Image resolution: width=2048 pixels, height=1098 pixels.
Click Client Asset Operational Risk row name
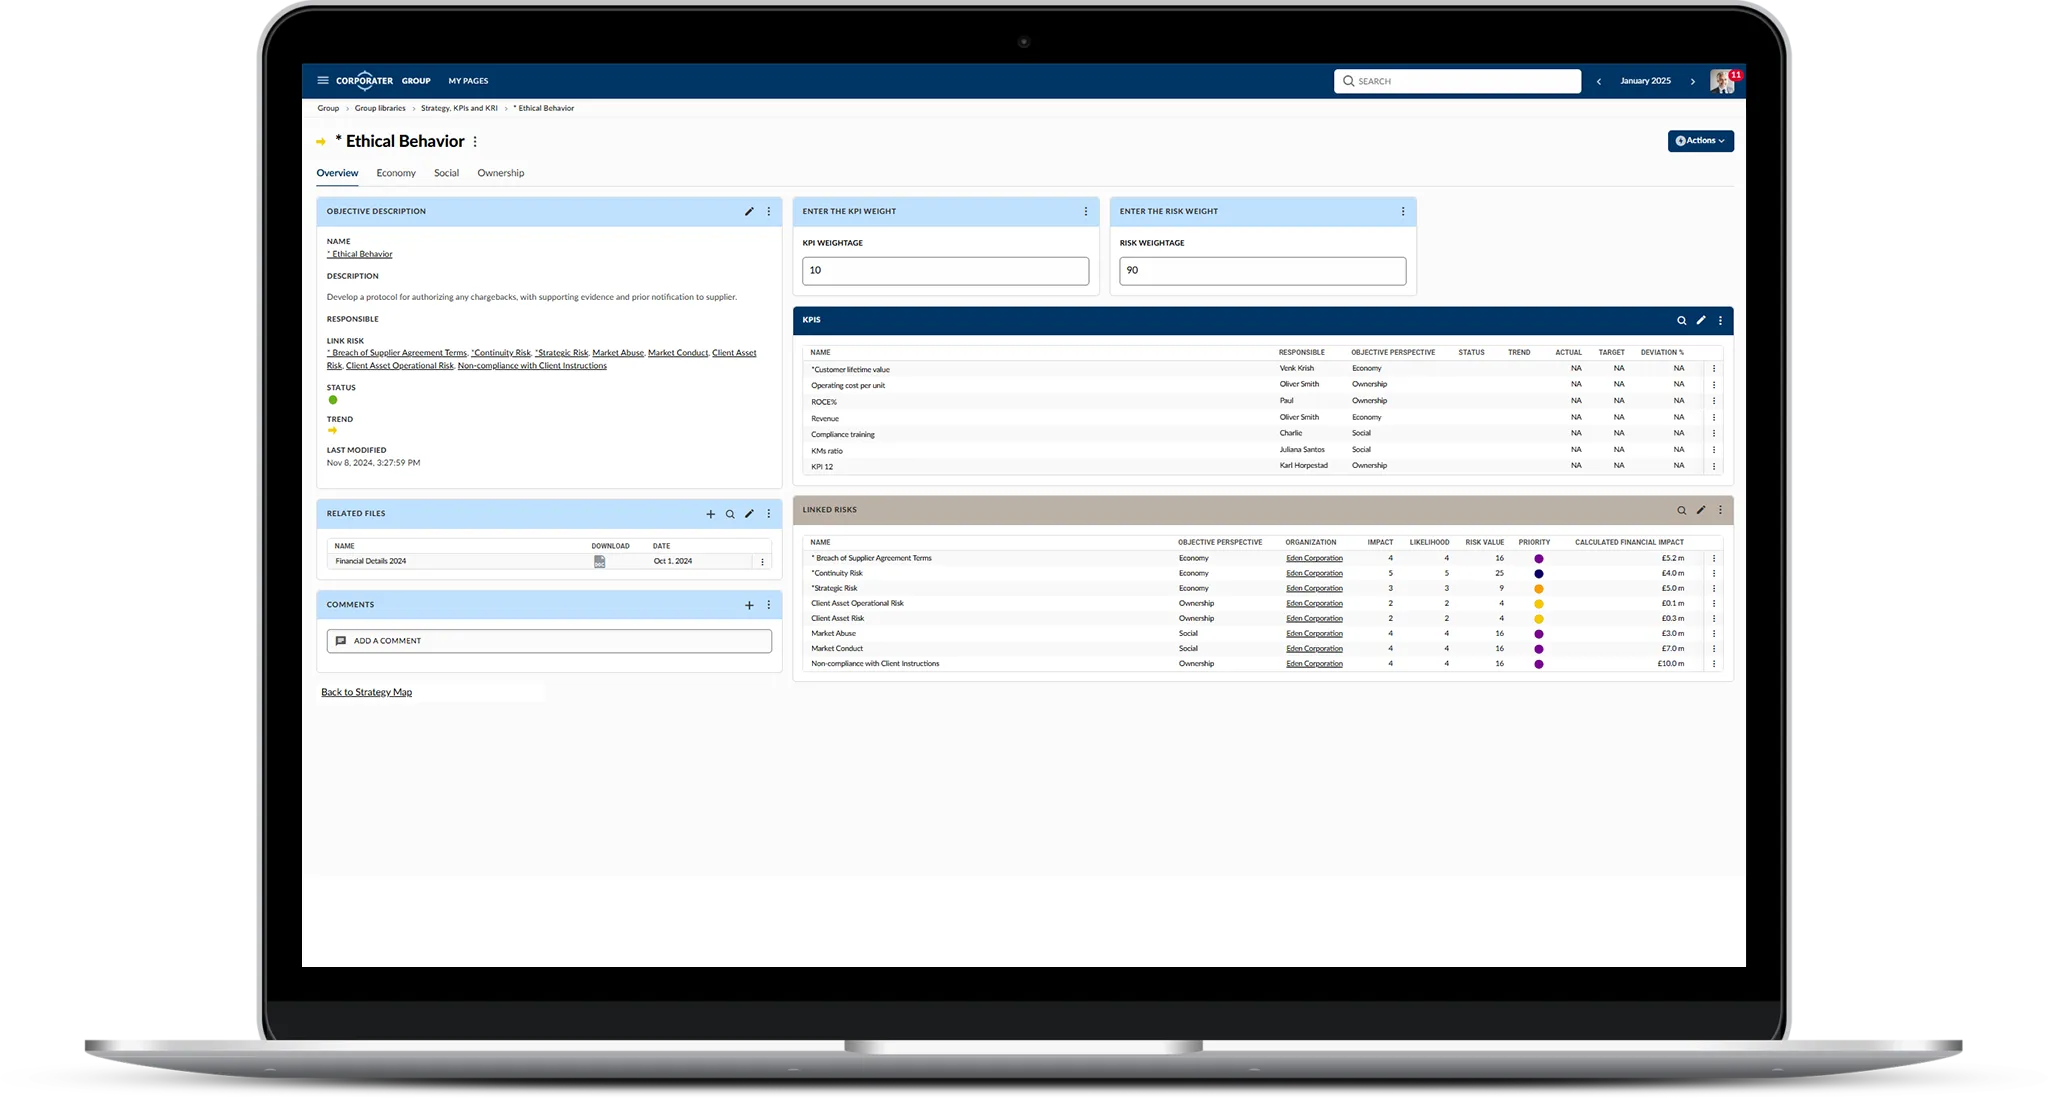pyautogui.click(x=857, y=603)
